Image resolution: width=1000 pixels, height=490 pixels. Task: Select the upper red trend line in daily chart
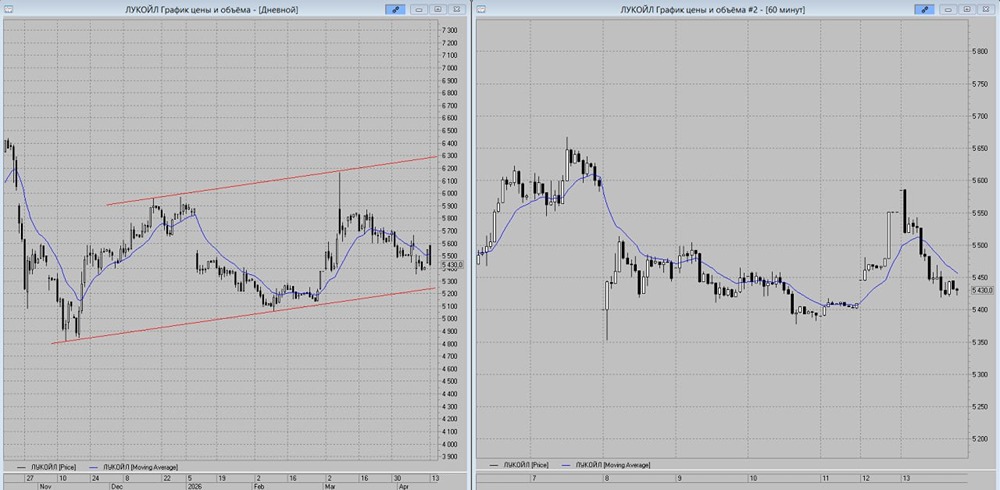(x=272, y=181)
